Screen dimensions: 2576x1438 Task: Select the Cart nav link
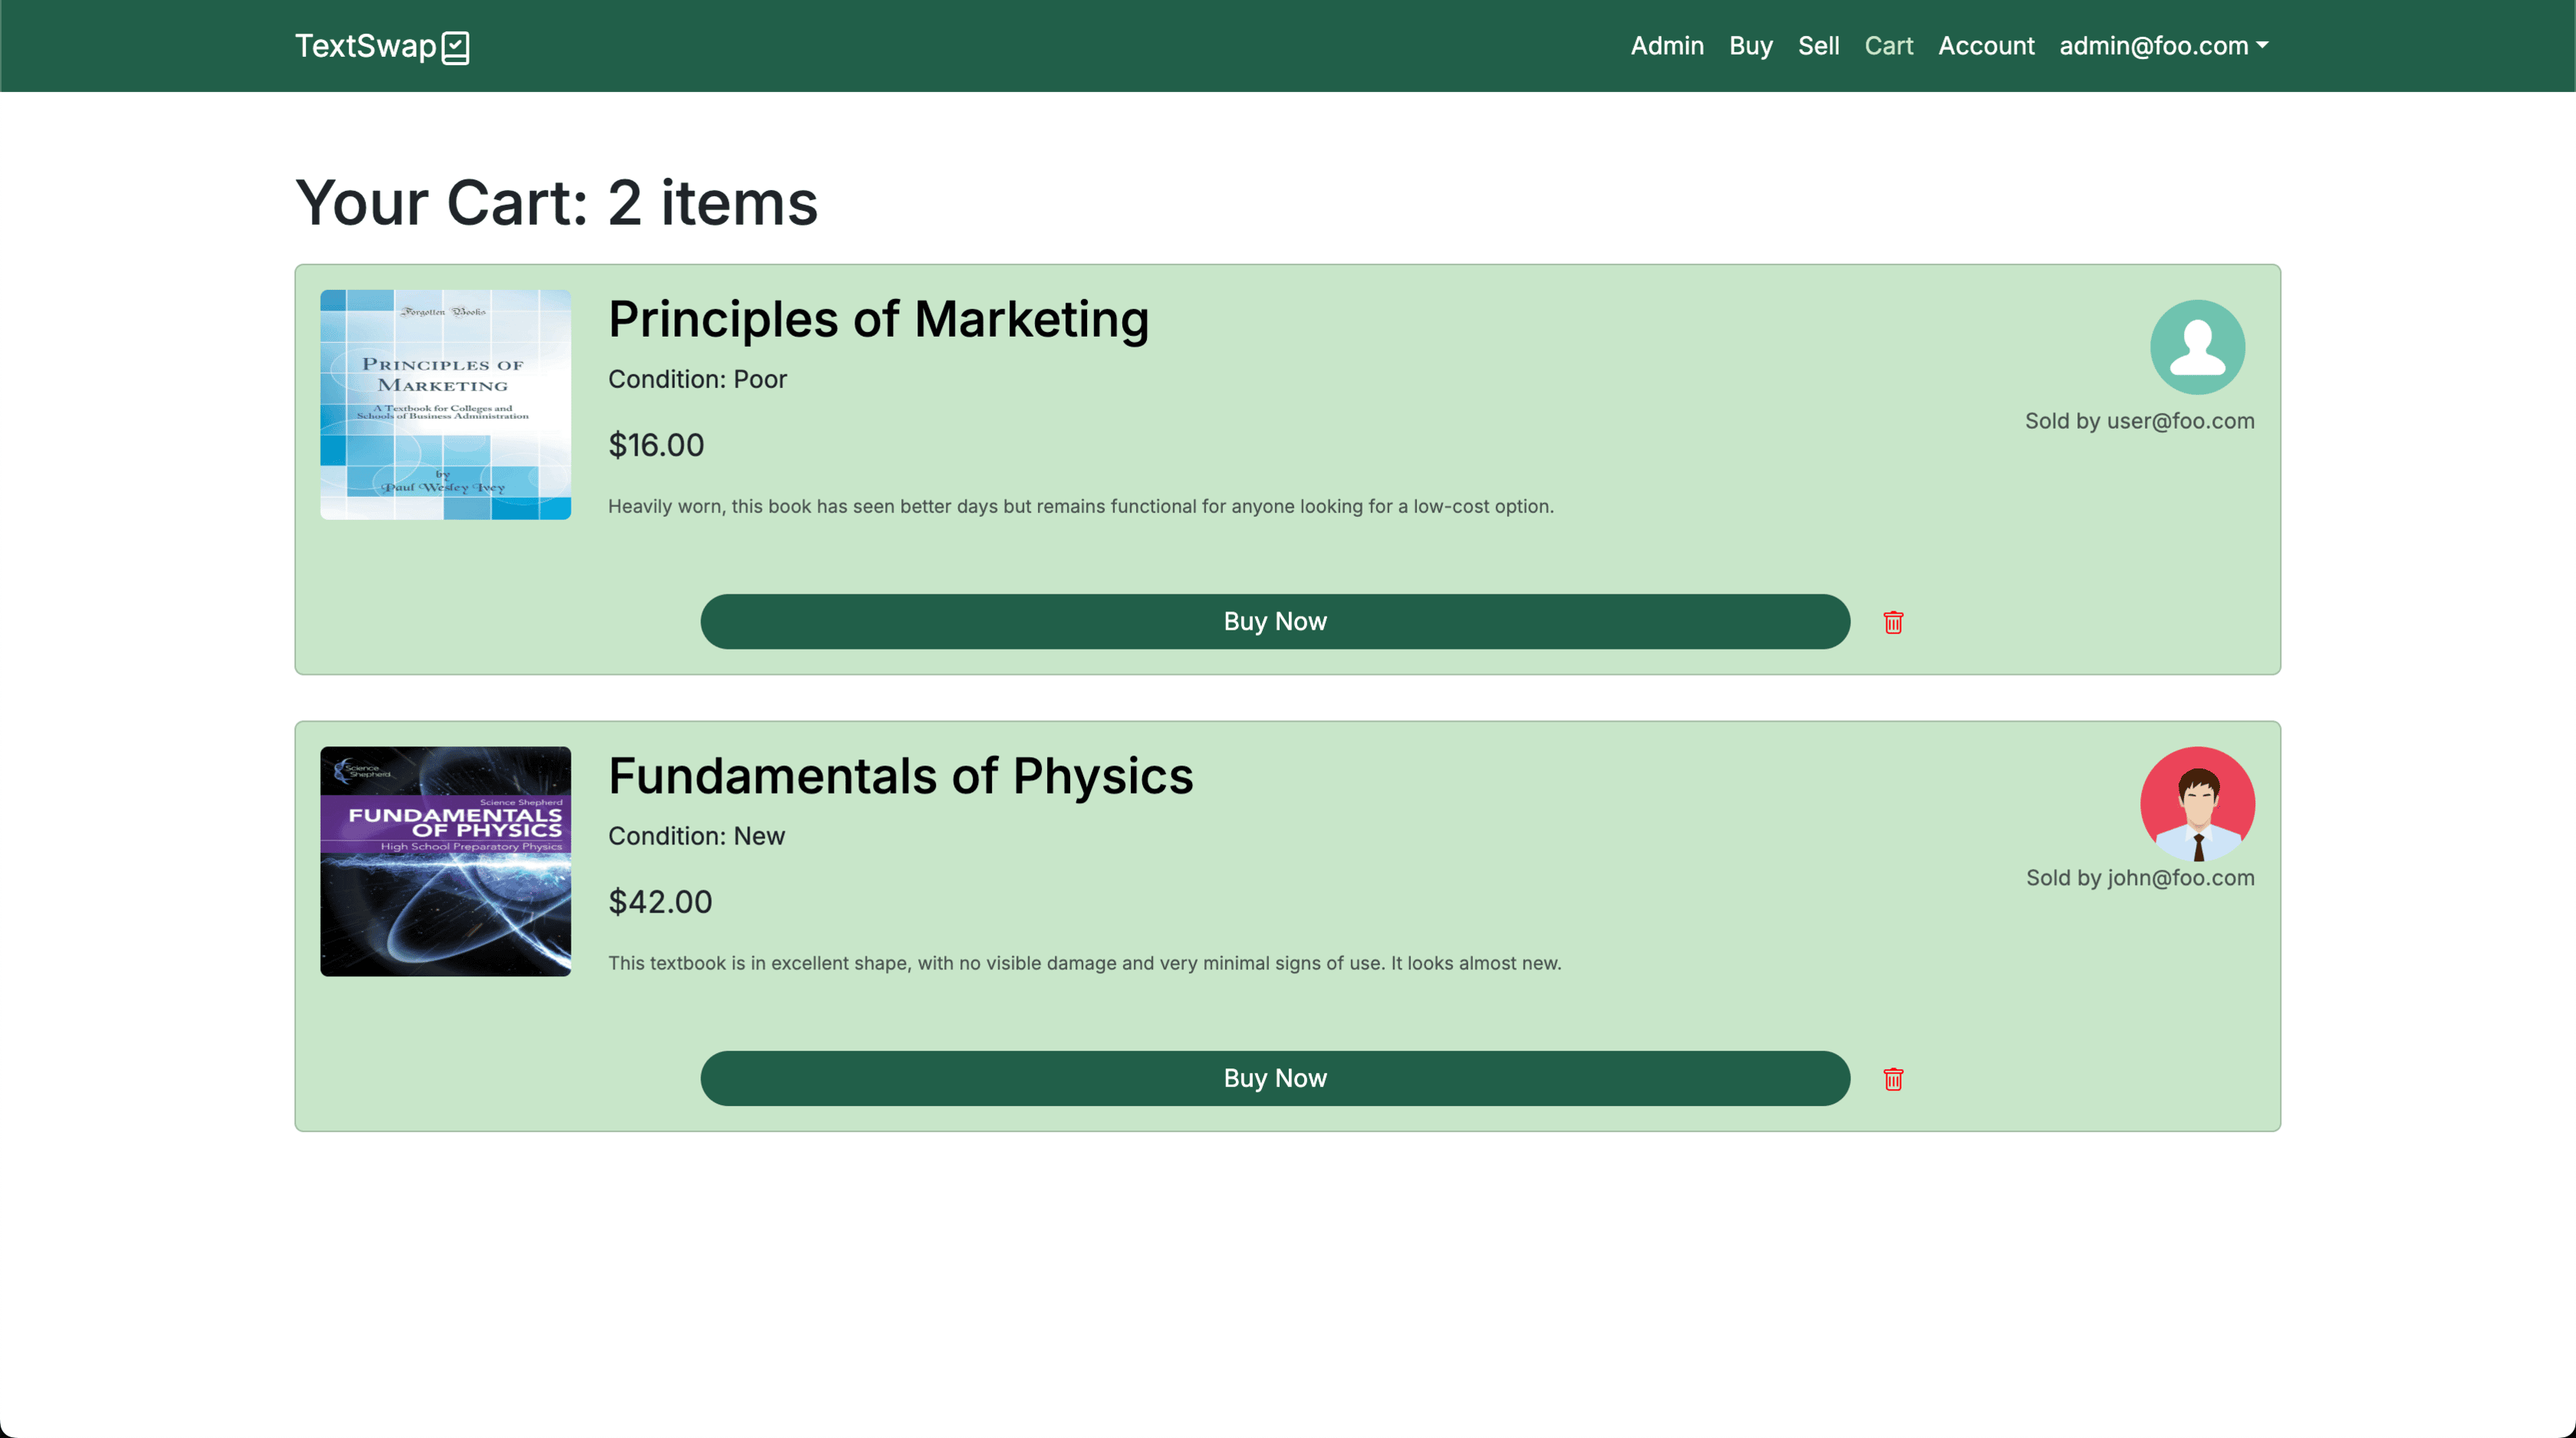pos(1888,46)
